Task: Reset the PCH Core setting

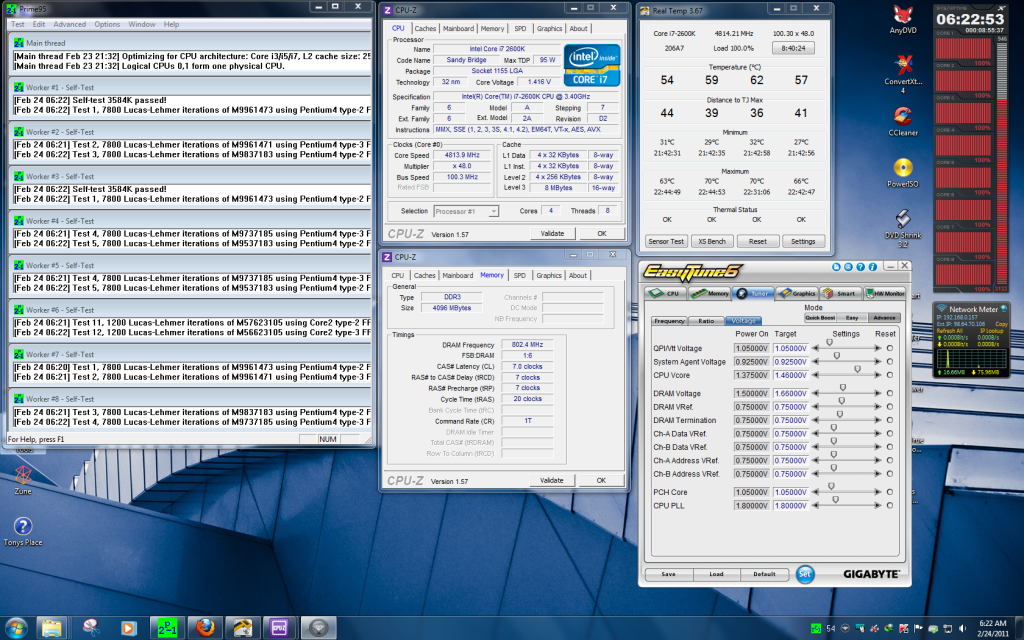Action: pos(889,492)
